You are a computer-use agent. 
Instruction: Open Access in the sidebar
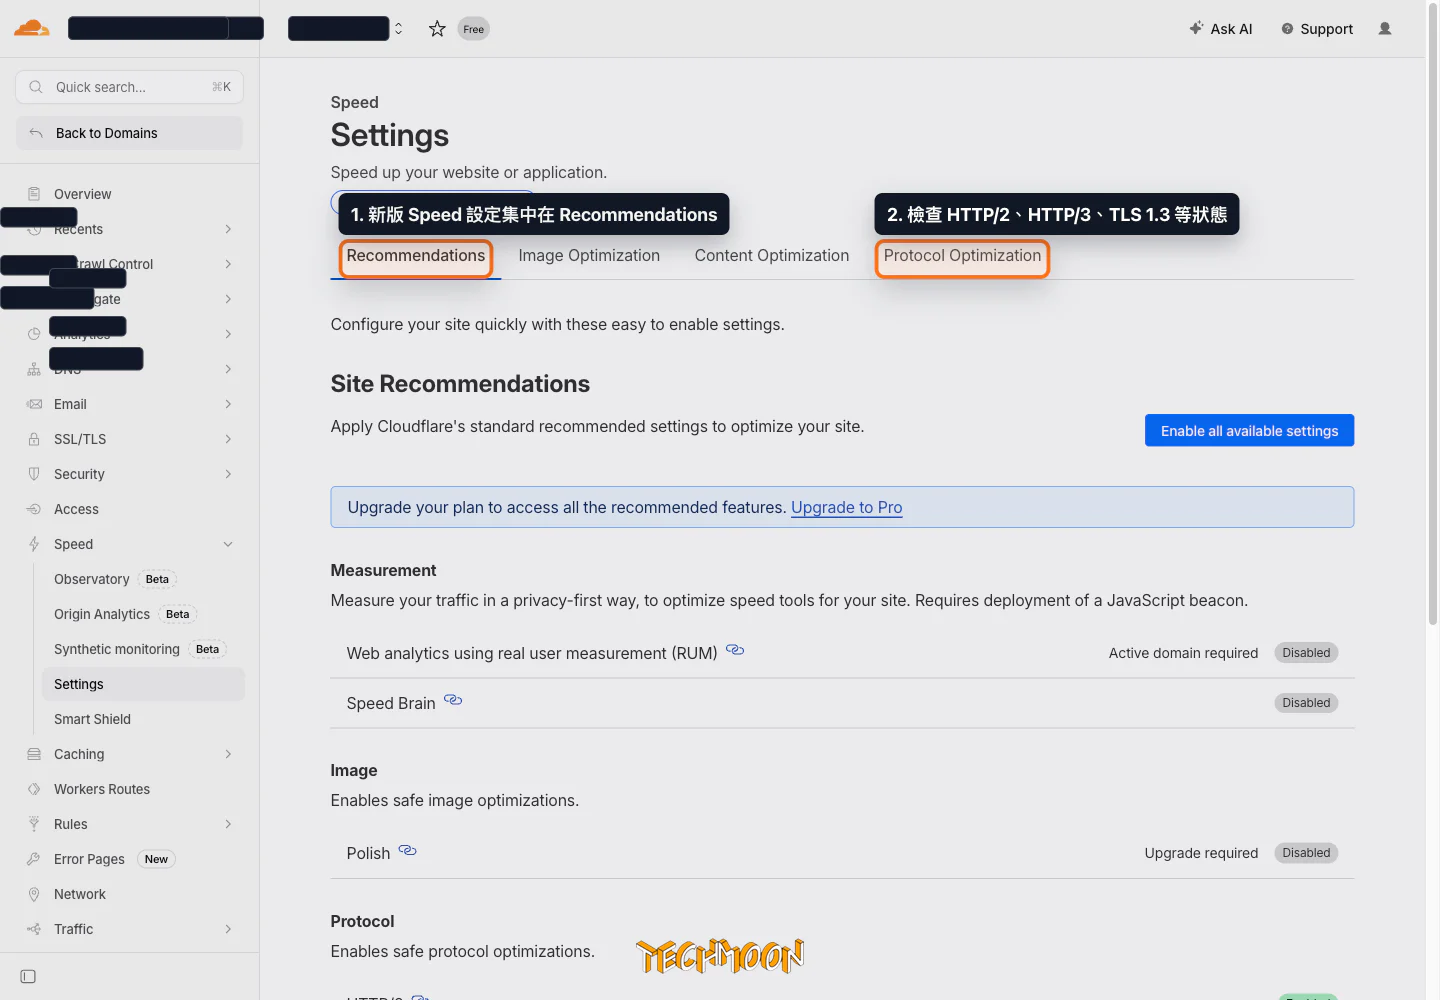pos(76,509)
